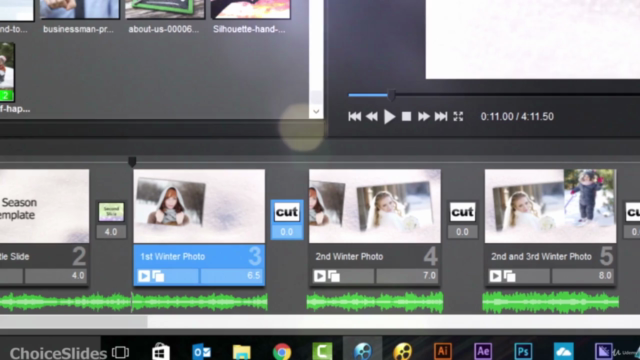Click the cut transition icon after slide 4
Image resolution: width=640 pixels, height=360 pixels.
(x=462, y=212)
